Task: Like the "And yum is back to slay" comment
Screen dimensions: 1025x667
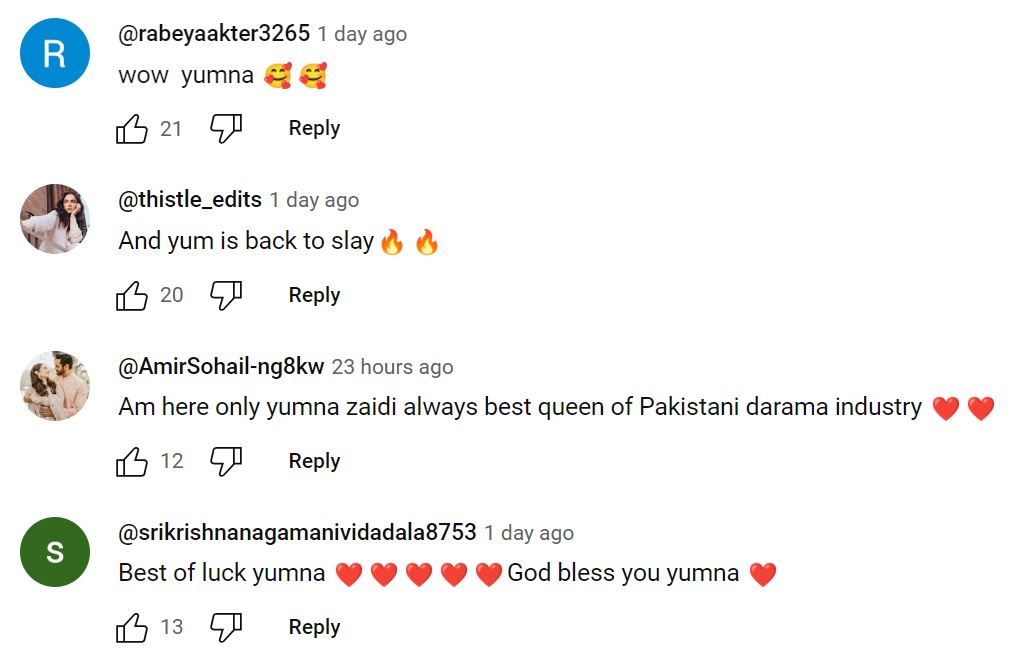Action: pos(131,296)
